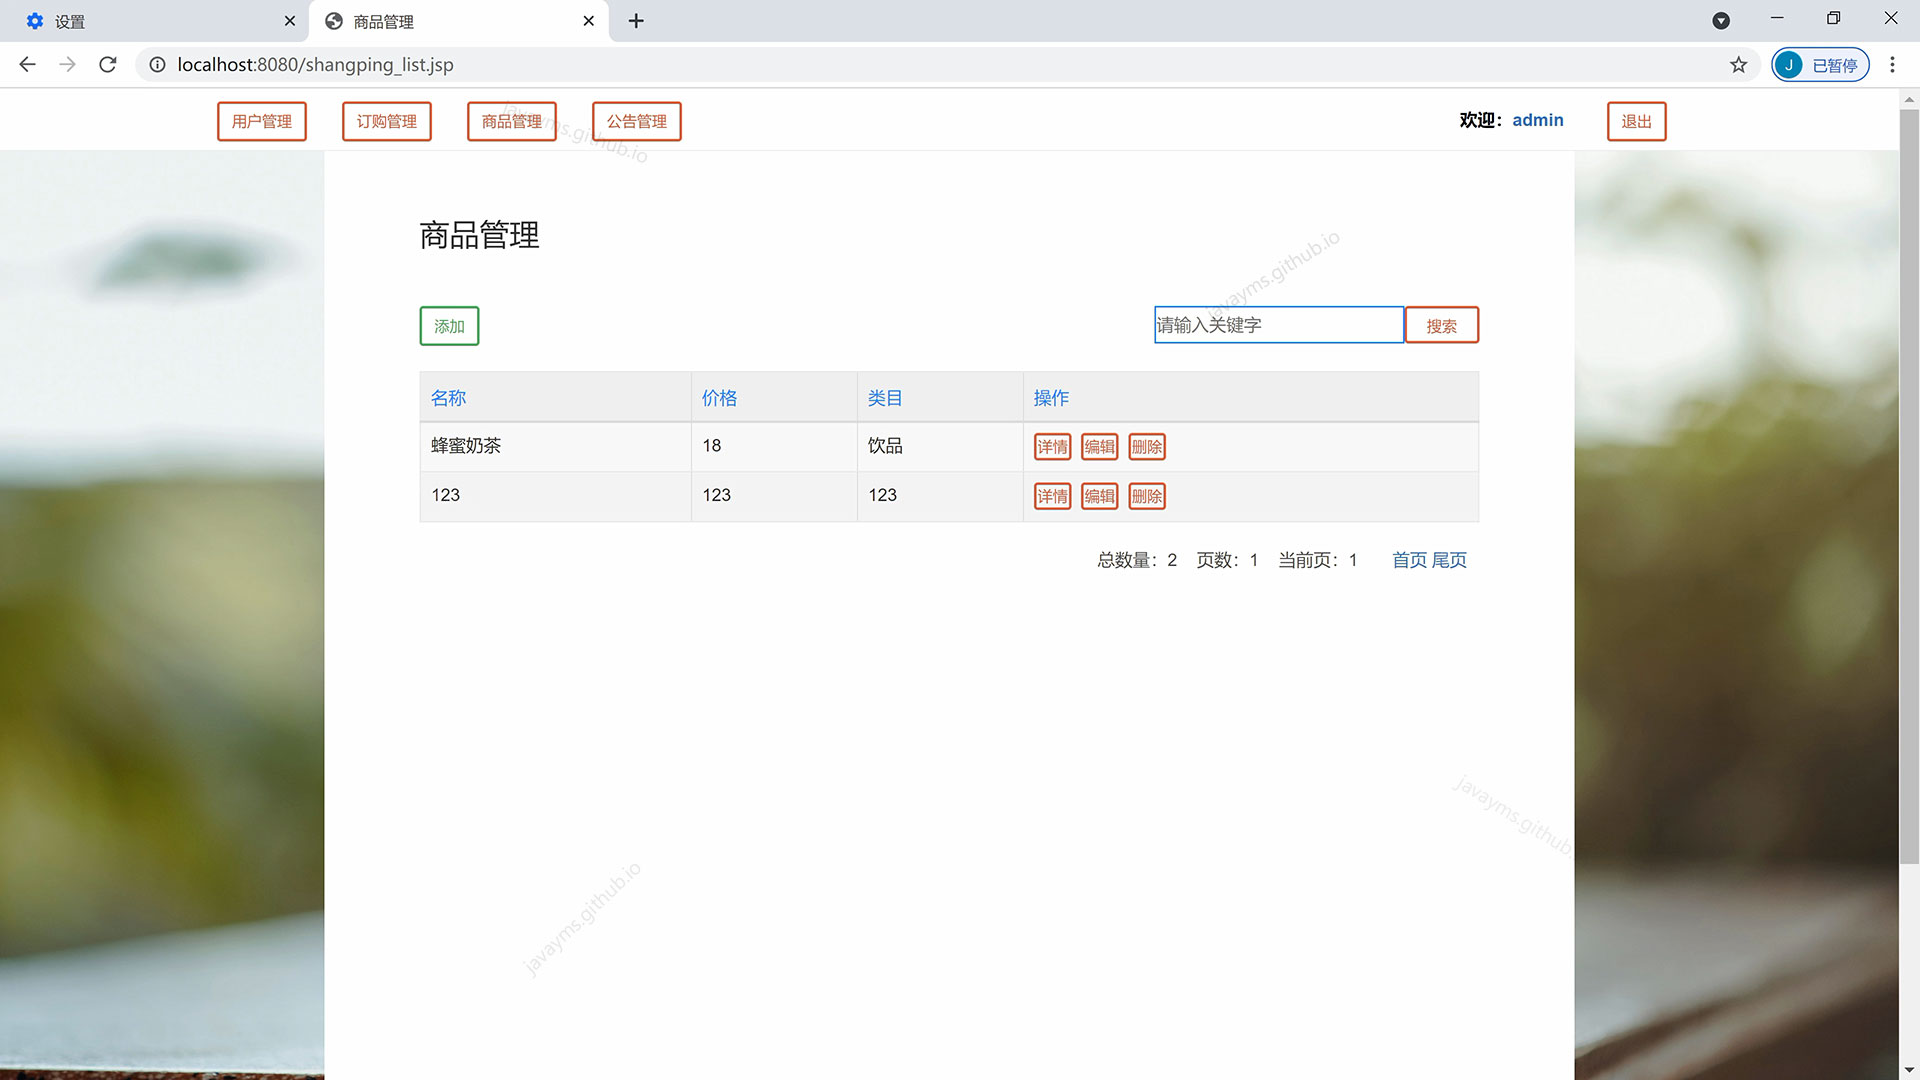This screenshot has width=1920, height=1080.
Task: Edit product 123 with 编辑 button
Action: [1100, 496]
